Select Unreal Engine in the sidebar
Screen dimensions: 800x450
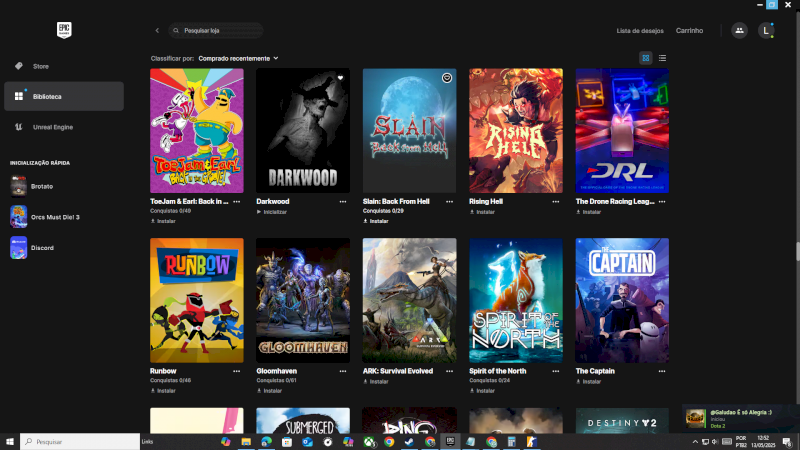[52, 127]
